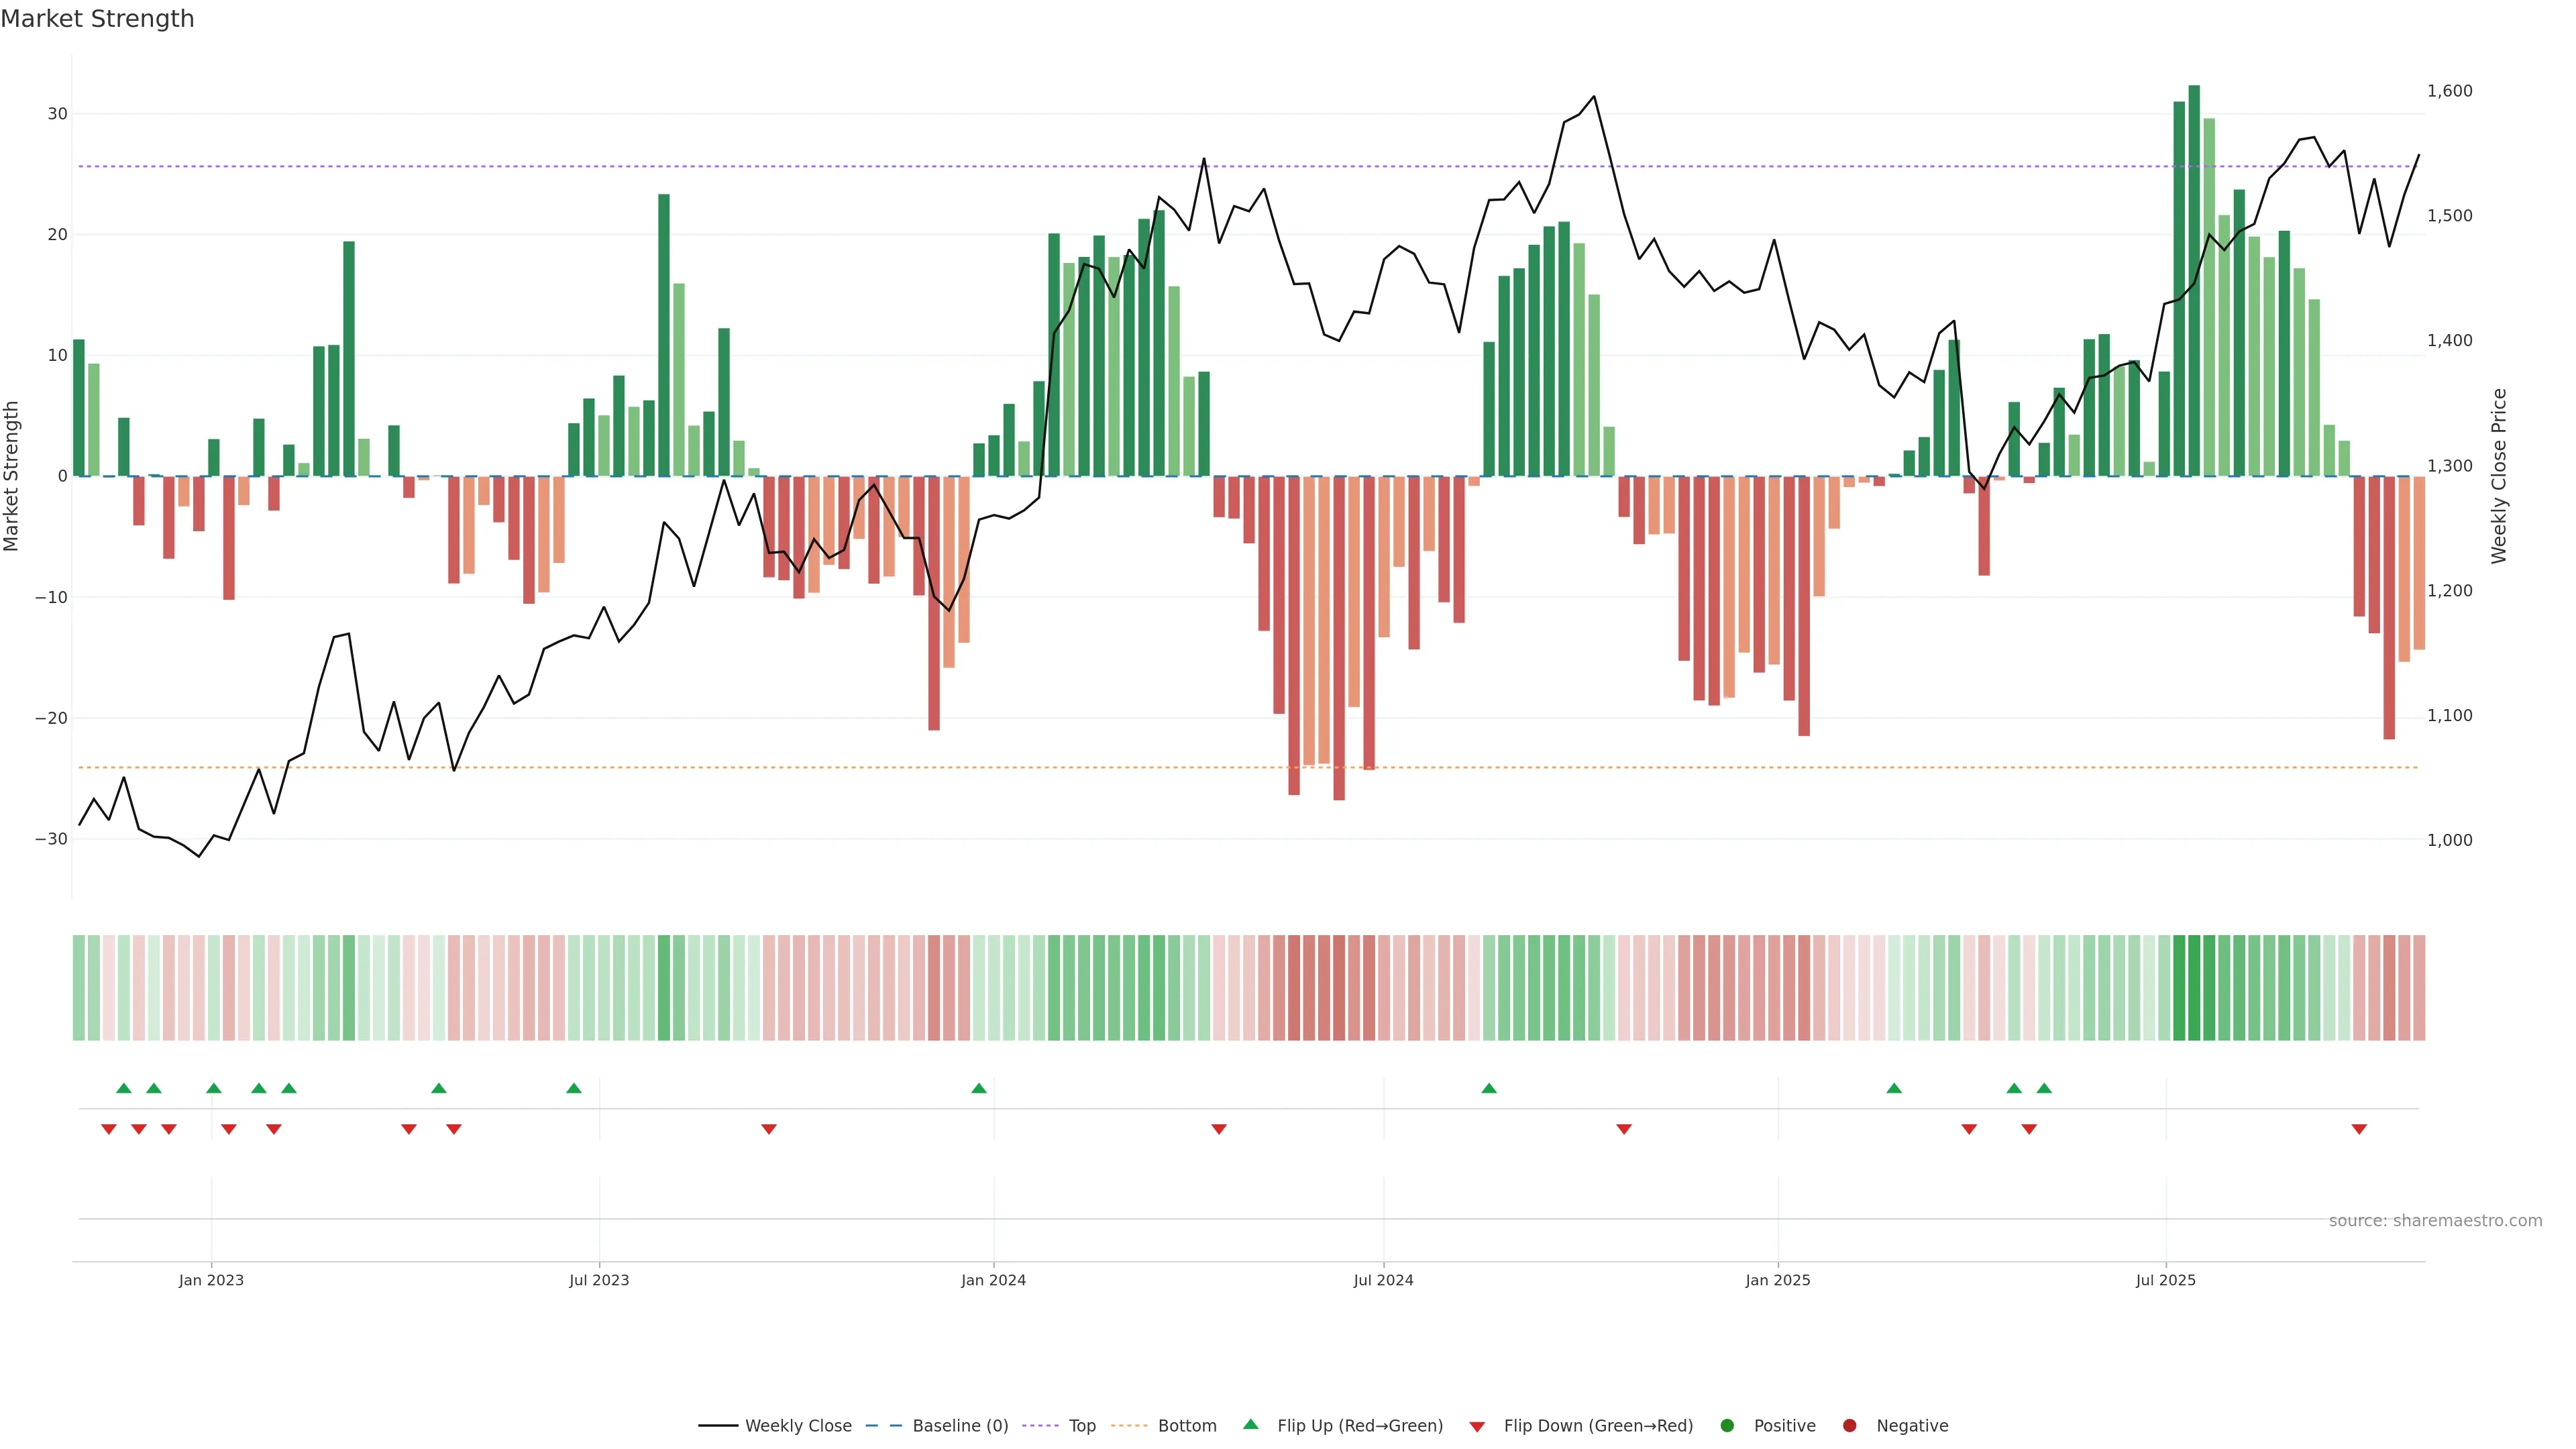Click the Weekly Close Price axis title
This screenshot has width=2576, height=1449.
pos(2499,476)
